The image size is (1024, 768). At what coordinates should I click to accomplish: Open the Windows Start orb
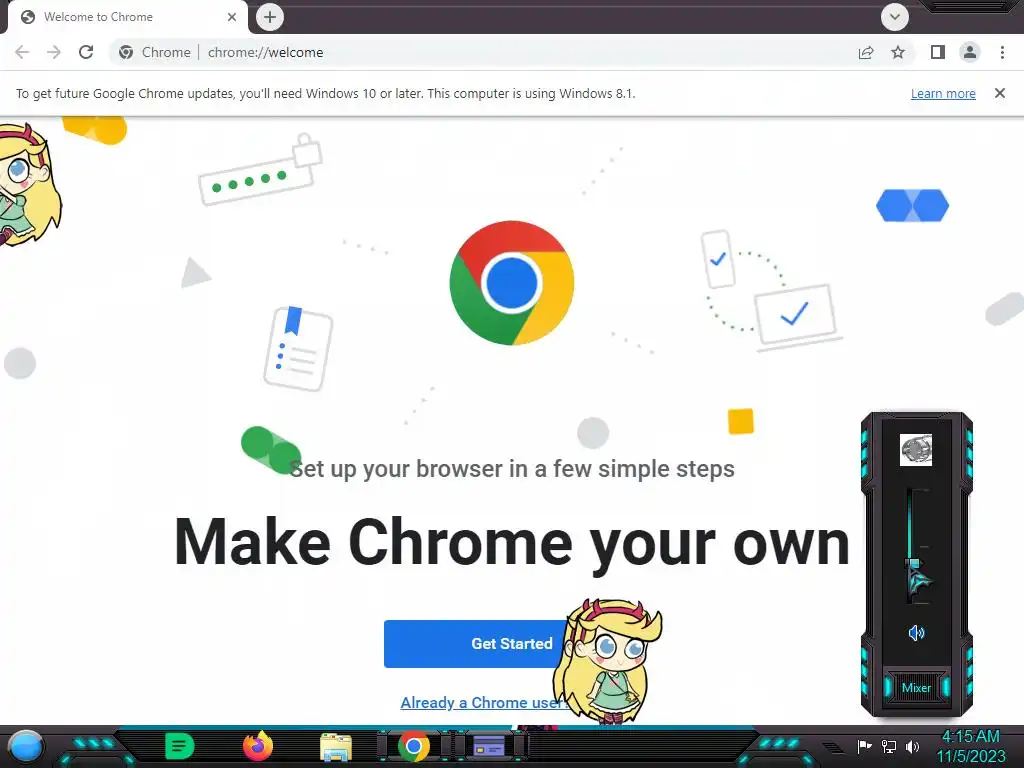[25, 747]
